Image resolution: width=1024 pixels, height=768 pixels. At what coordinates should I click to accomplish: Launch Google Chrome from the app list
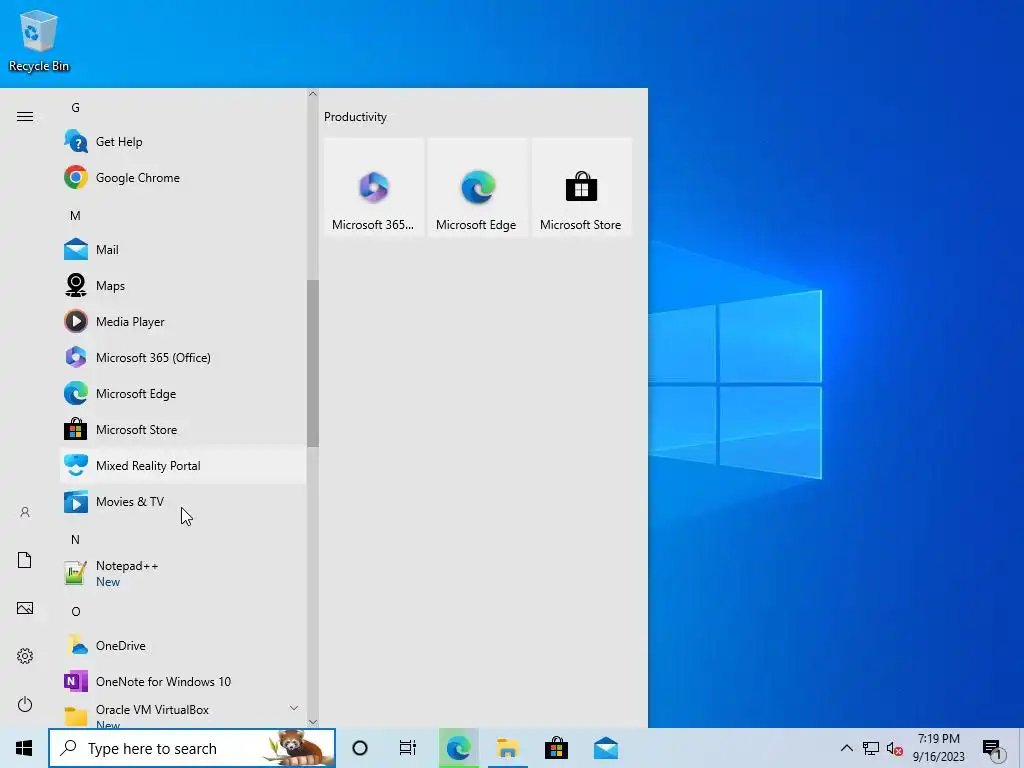coord(183,178)
